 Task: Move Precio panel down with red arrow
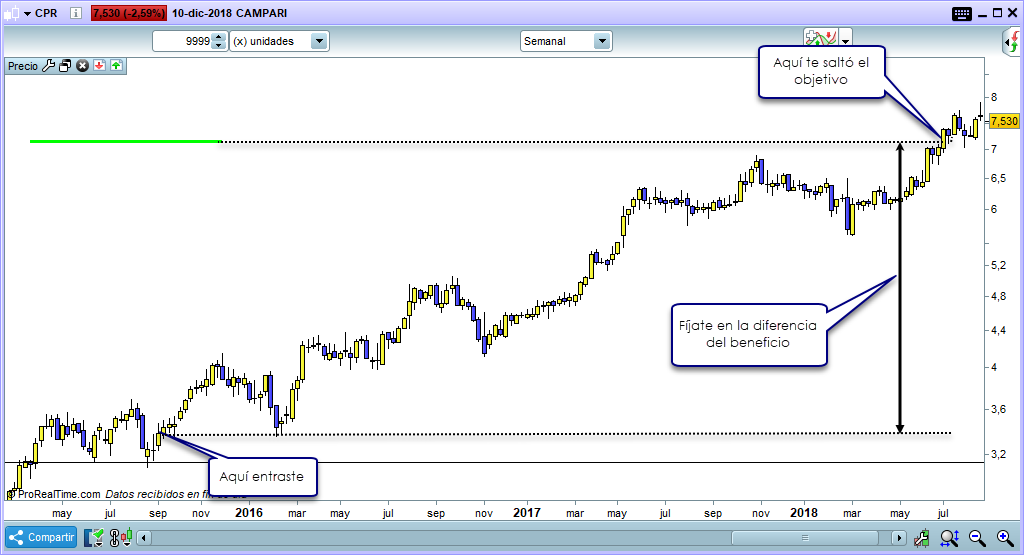point(100,66)
